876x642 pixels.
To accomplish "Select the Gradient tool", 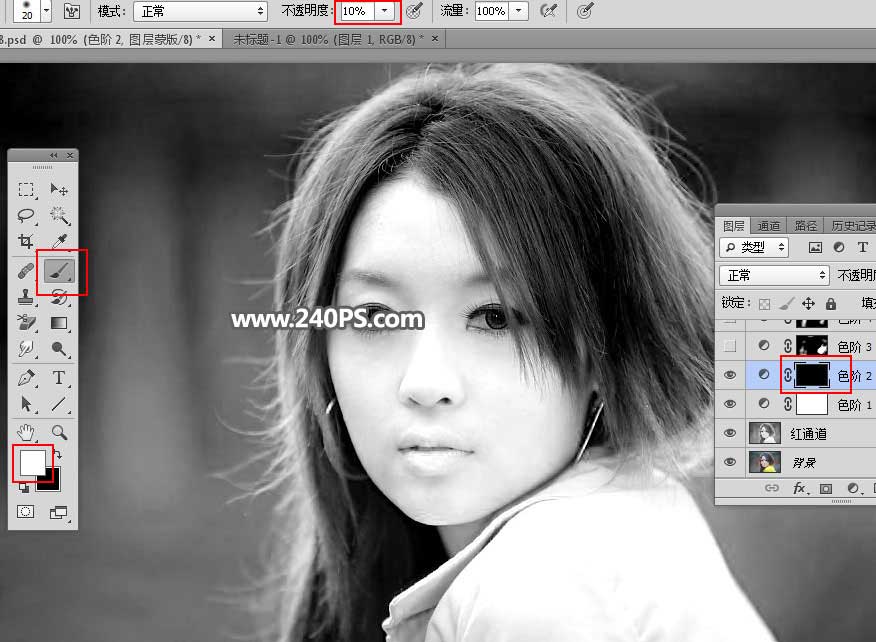I will [x=59, y=322].
